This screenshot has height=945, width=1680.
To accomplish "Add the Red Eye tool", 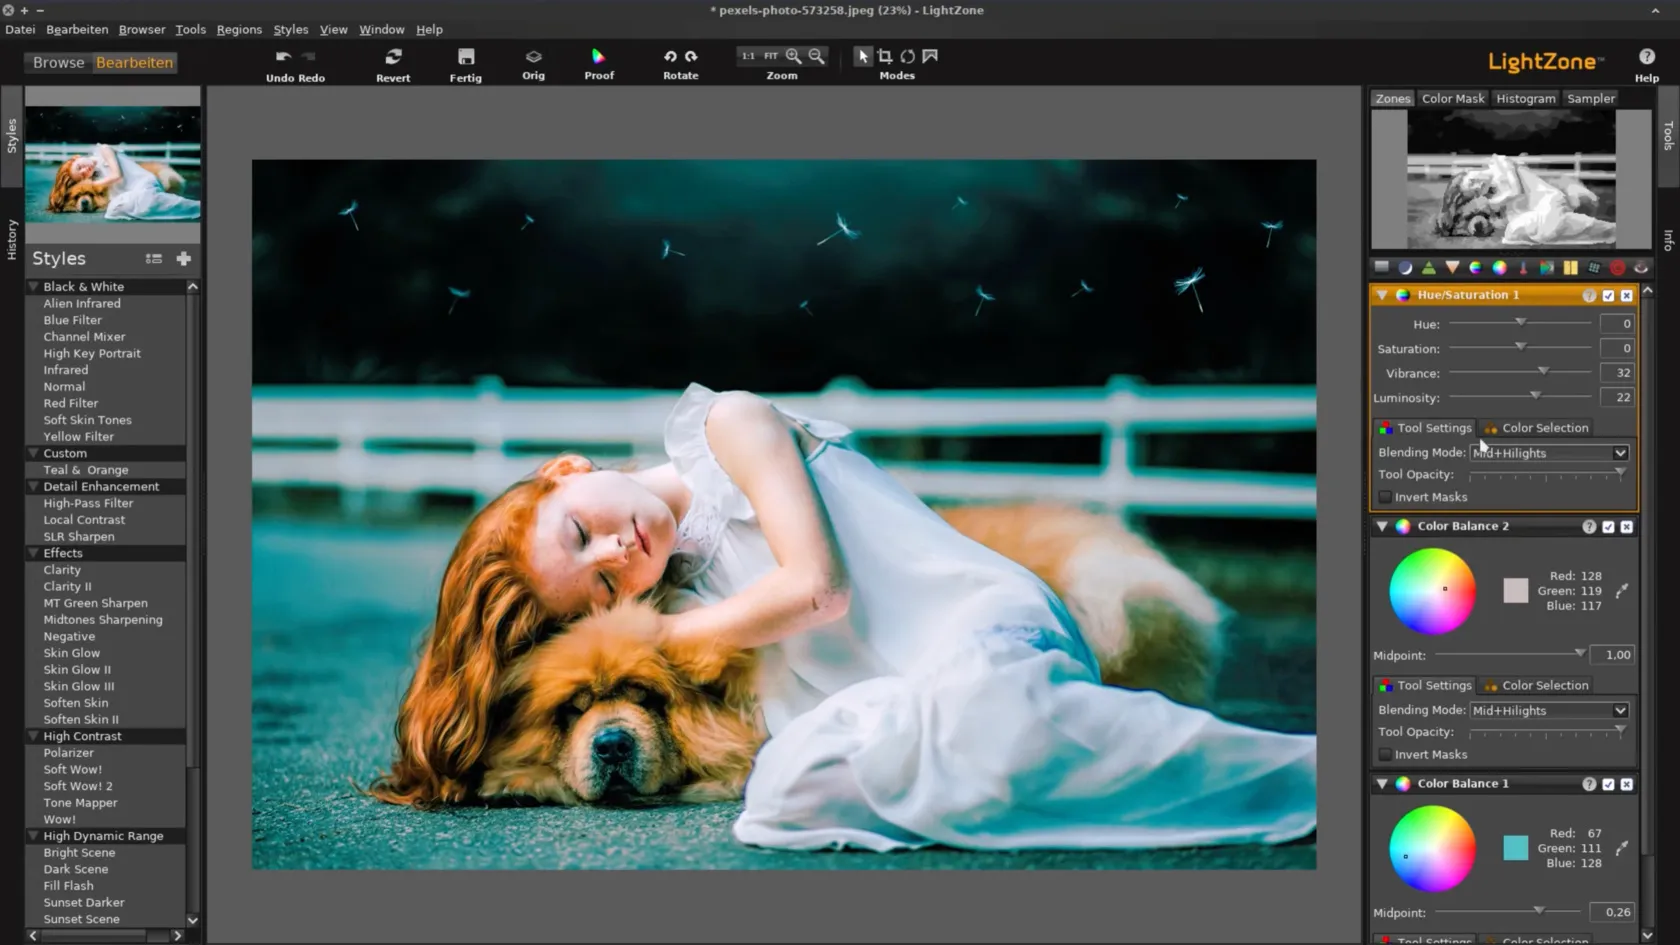I will coord(1617,268).
